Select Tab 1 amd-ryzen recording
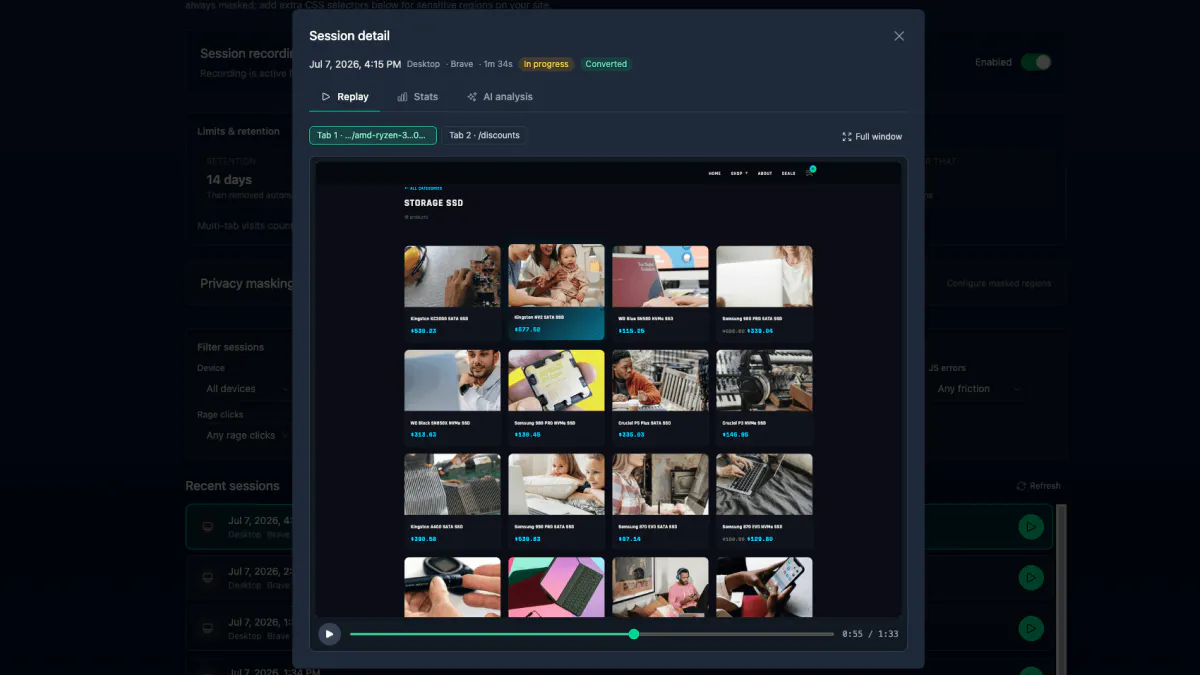The width and height of the screenshot is (1200, 675). (x=373, y=135)
